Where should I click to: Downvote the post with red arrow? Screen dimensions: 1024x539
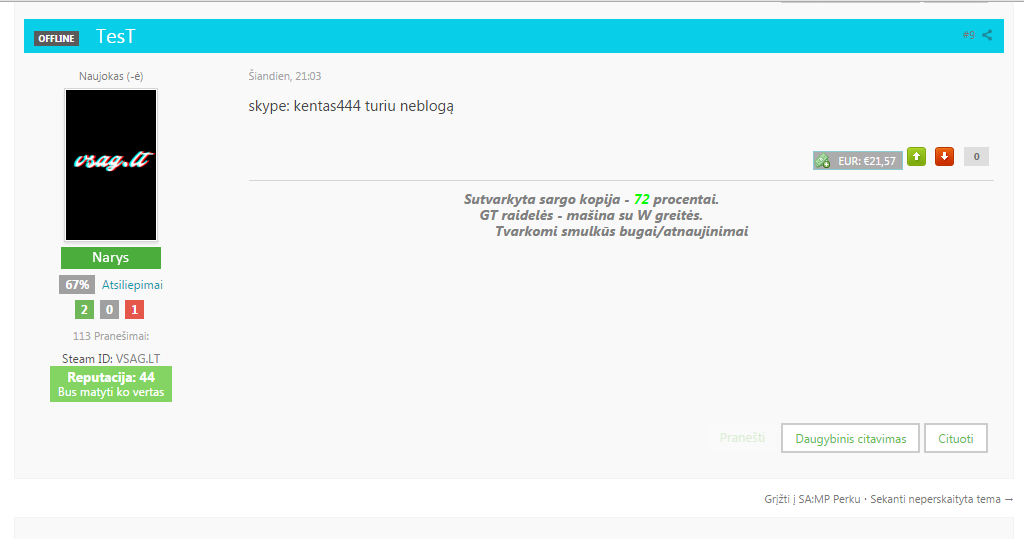point(944,157)
